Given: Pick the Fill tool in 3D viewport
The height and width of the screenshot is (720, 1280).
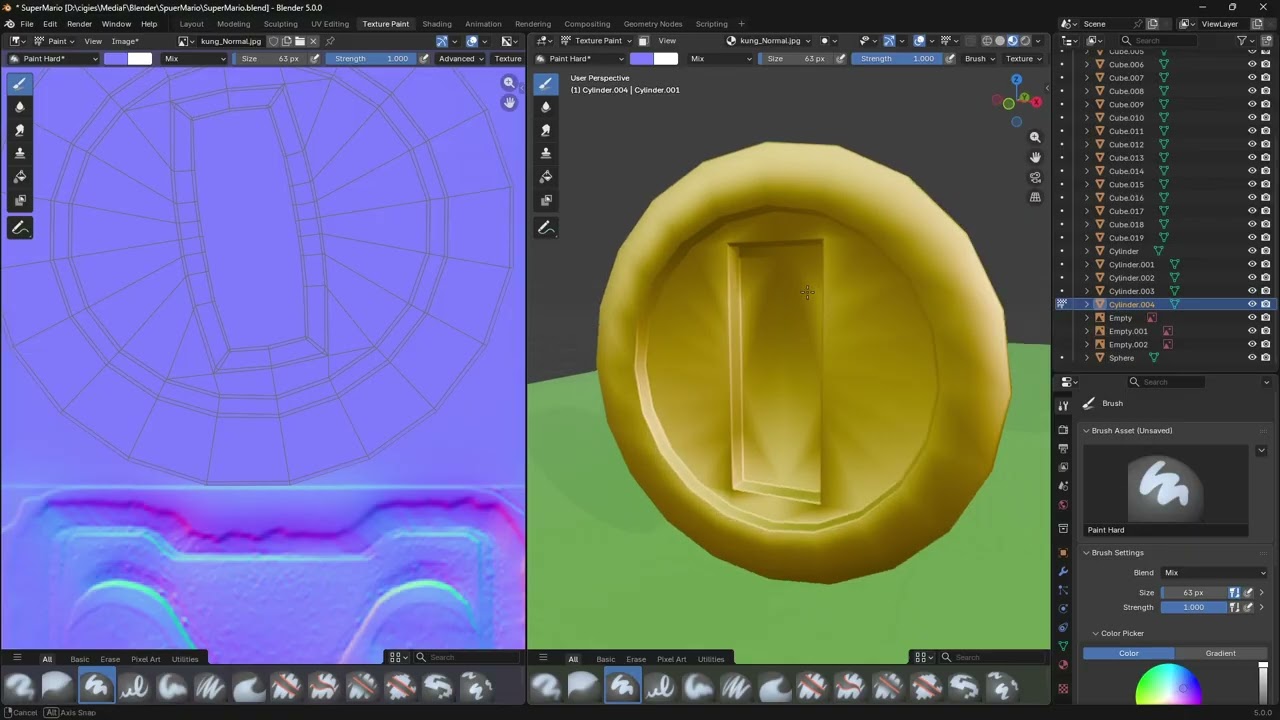Looking at the screenshot, I should click(x=546, y=176).
